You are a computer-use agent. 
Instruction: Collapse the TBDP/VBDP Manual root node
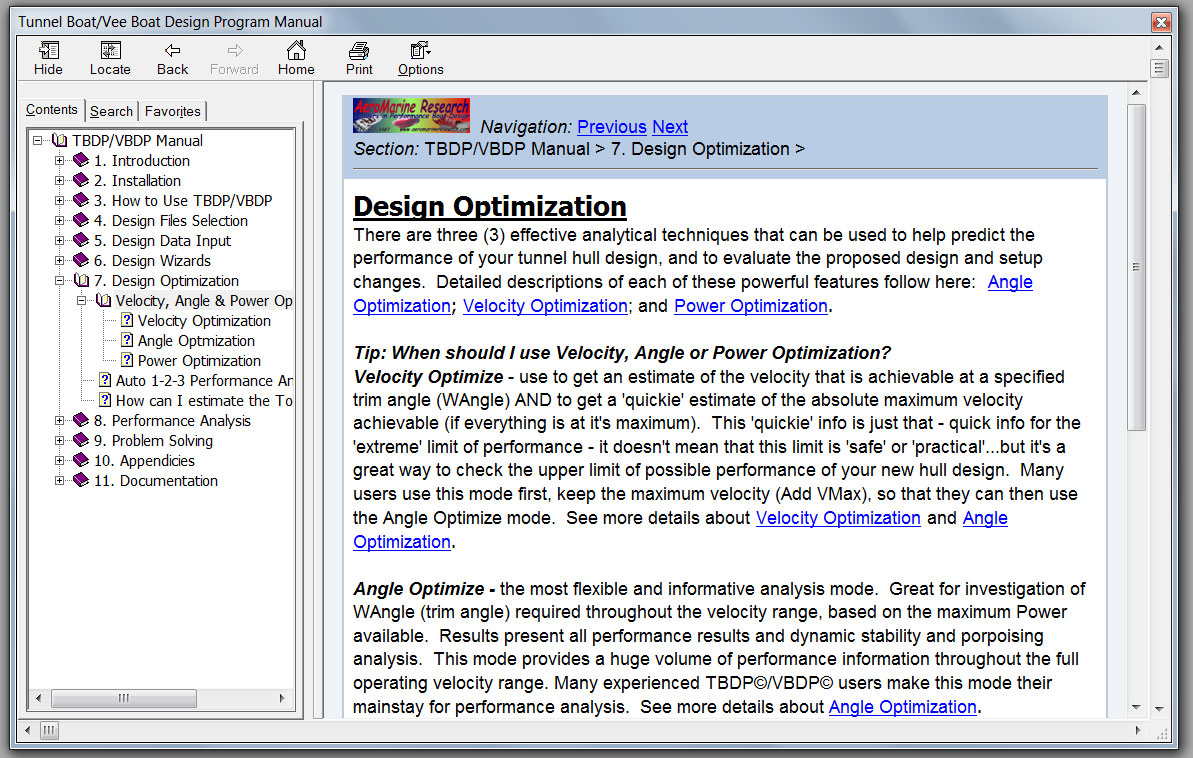37,140
